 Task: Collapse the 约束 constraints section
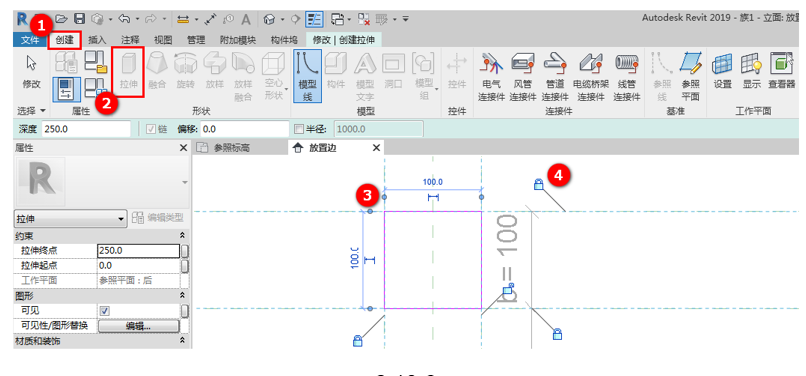pos(182,235)
